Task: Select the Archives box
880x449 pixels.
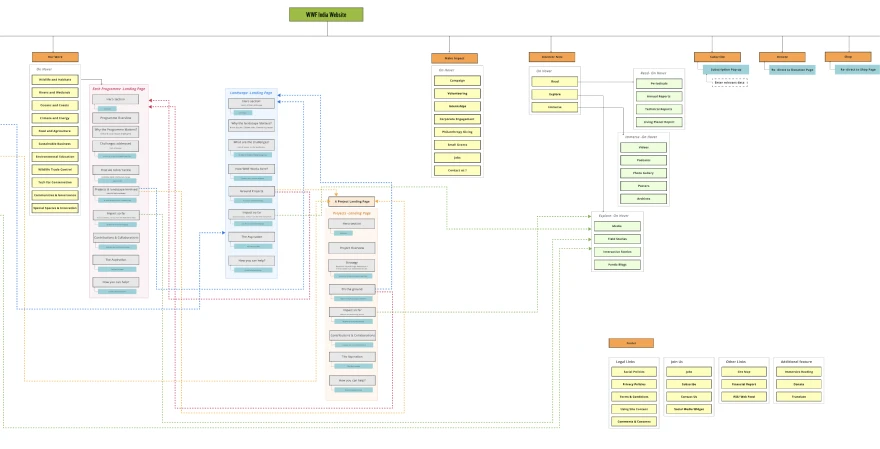Action: point(644,199)
